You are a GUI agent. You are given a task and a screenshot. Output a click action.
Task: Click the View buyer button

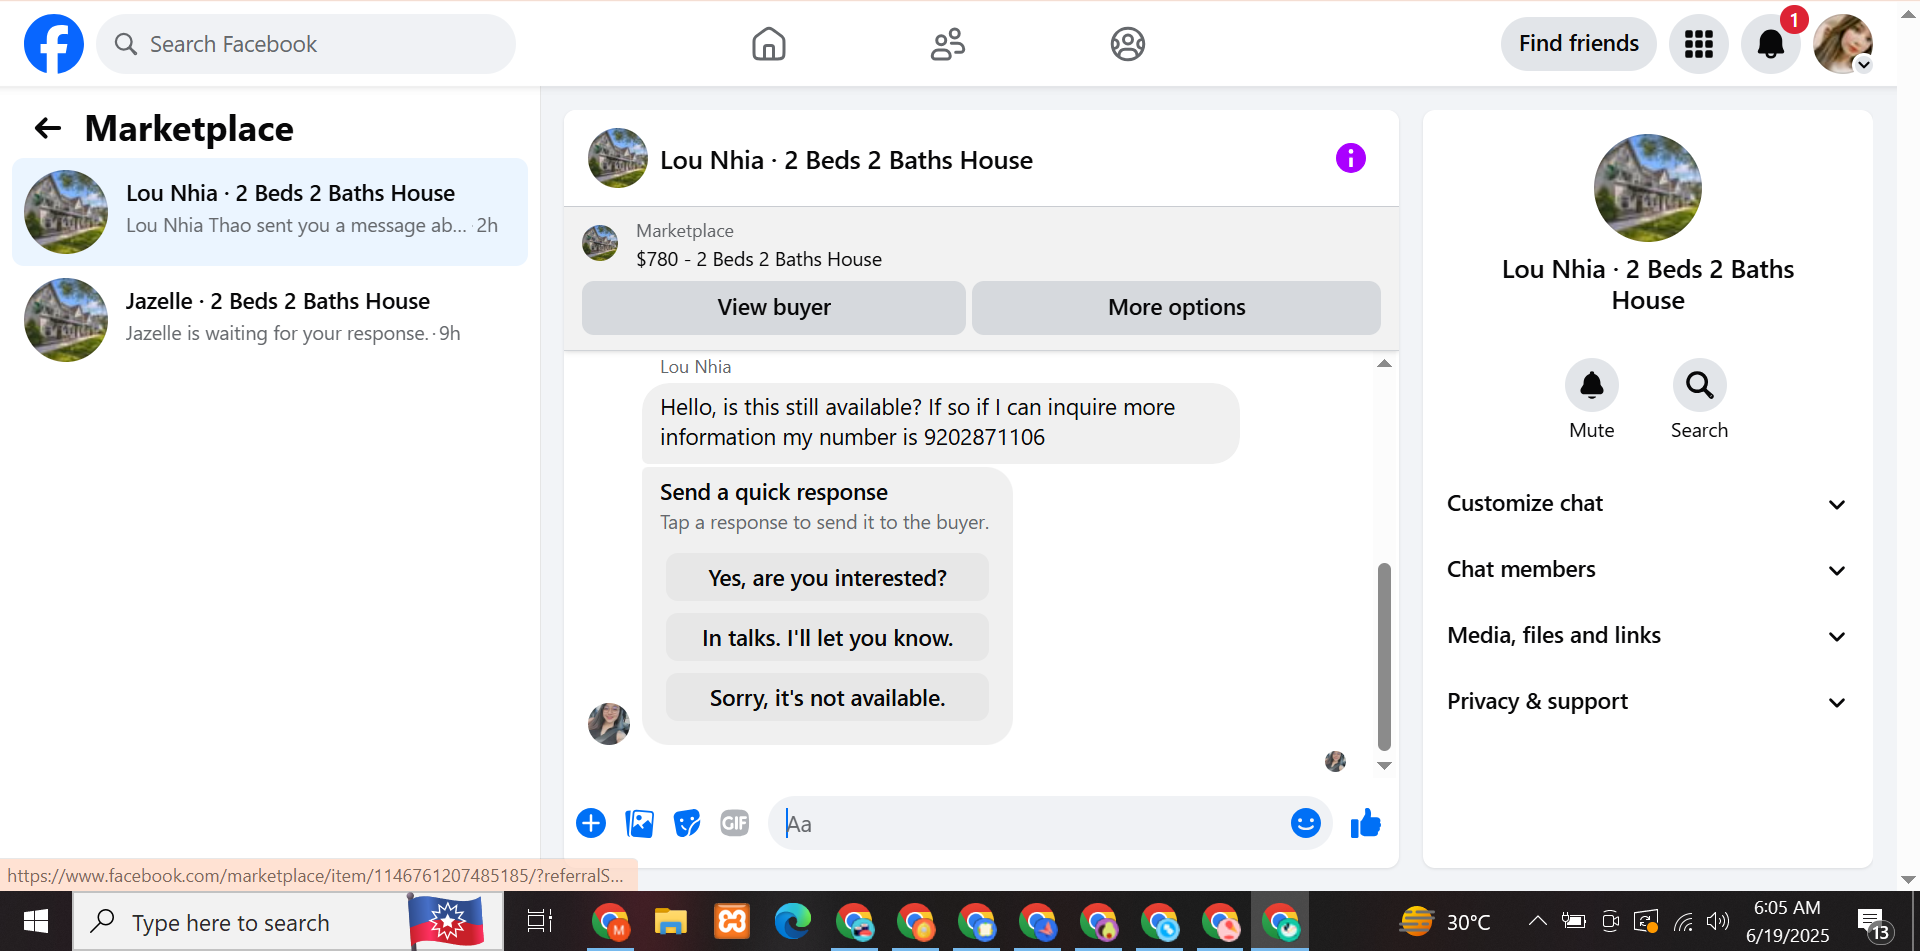click(x=773, y=307)
